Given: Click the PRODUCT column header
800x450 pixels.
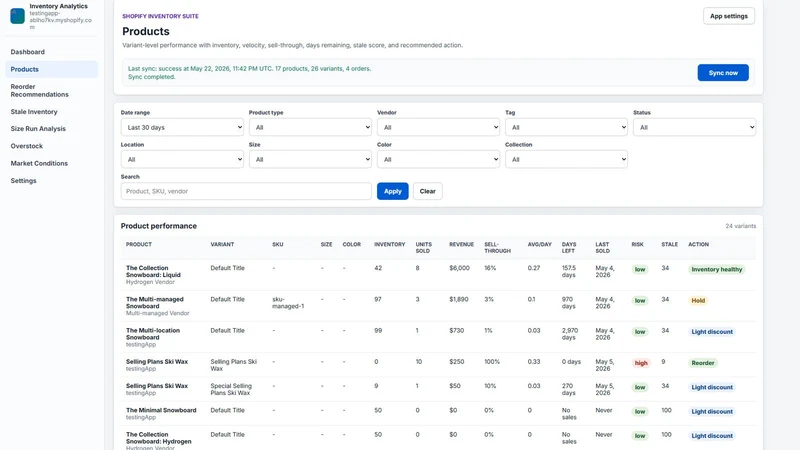Looking at the screenshot, I should click(x=139, y=244).
